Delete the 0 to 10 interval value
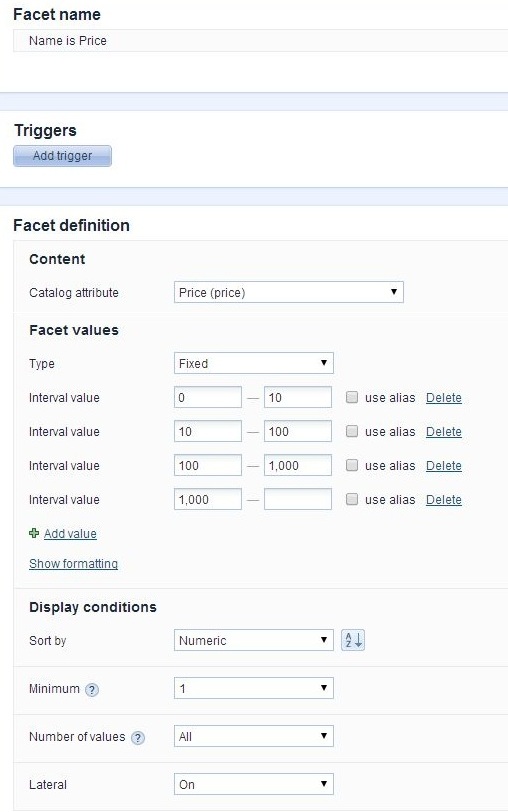508x812 pixels. pyautogui.click(x=444, y=398)
